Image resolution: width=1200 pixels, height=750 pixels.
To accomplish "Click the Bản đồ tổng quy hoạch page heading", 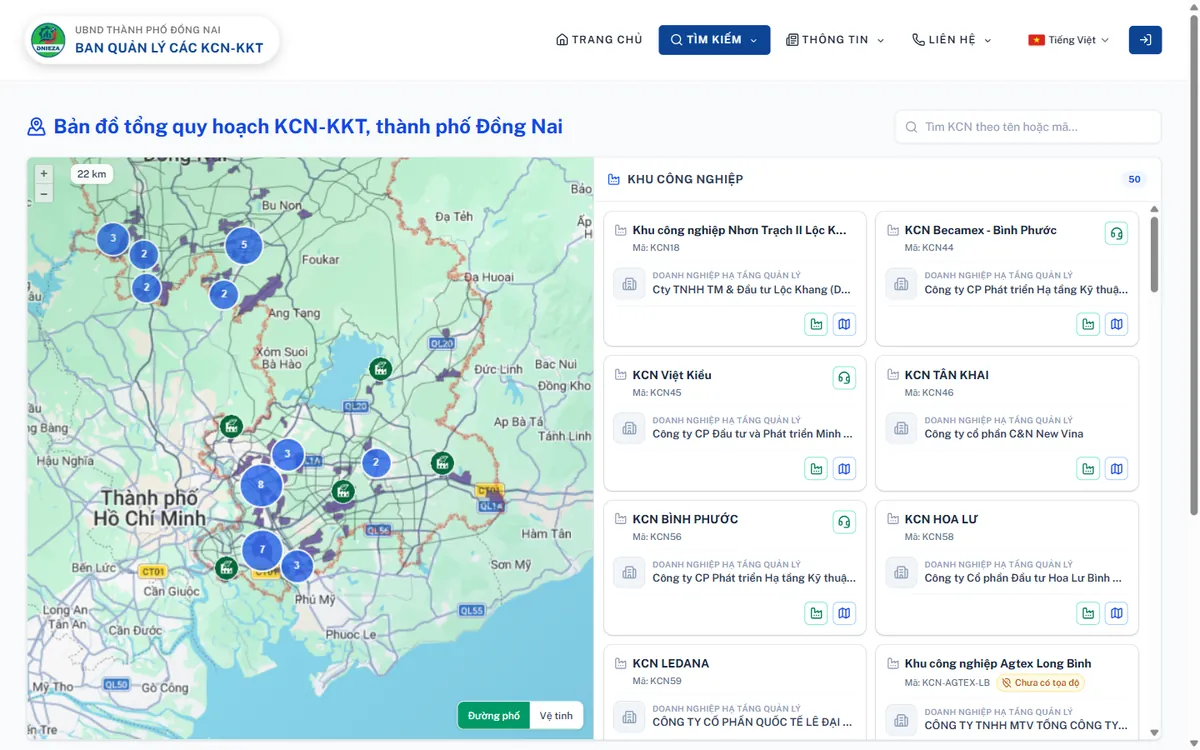I will (x=308, y=127).
